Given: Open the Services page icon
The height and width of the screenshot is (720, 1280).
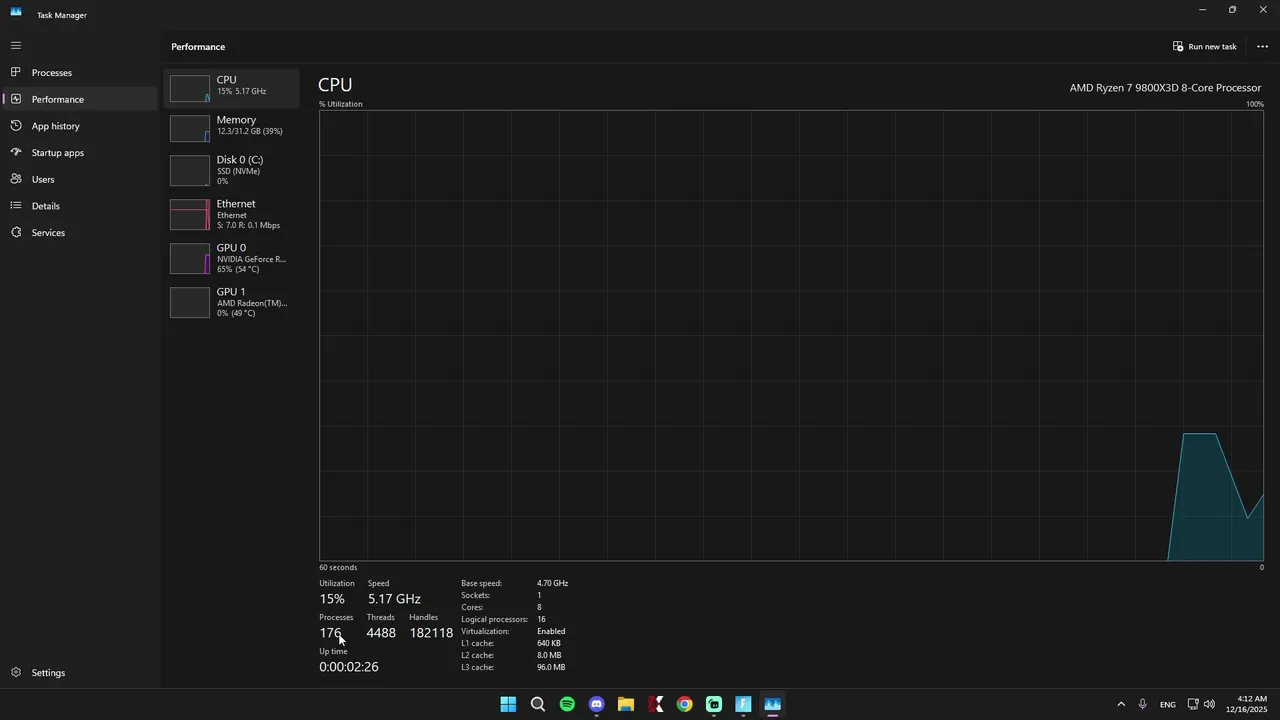Looking at the screenshot, I should 15,233.
